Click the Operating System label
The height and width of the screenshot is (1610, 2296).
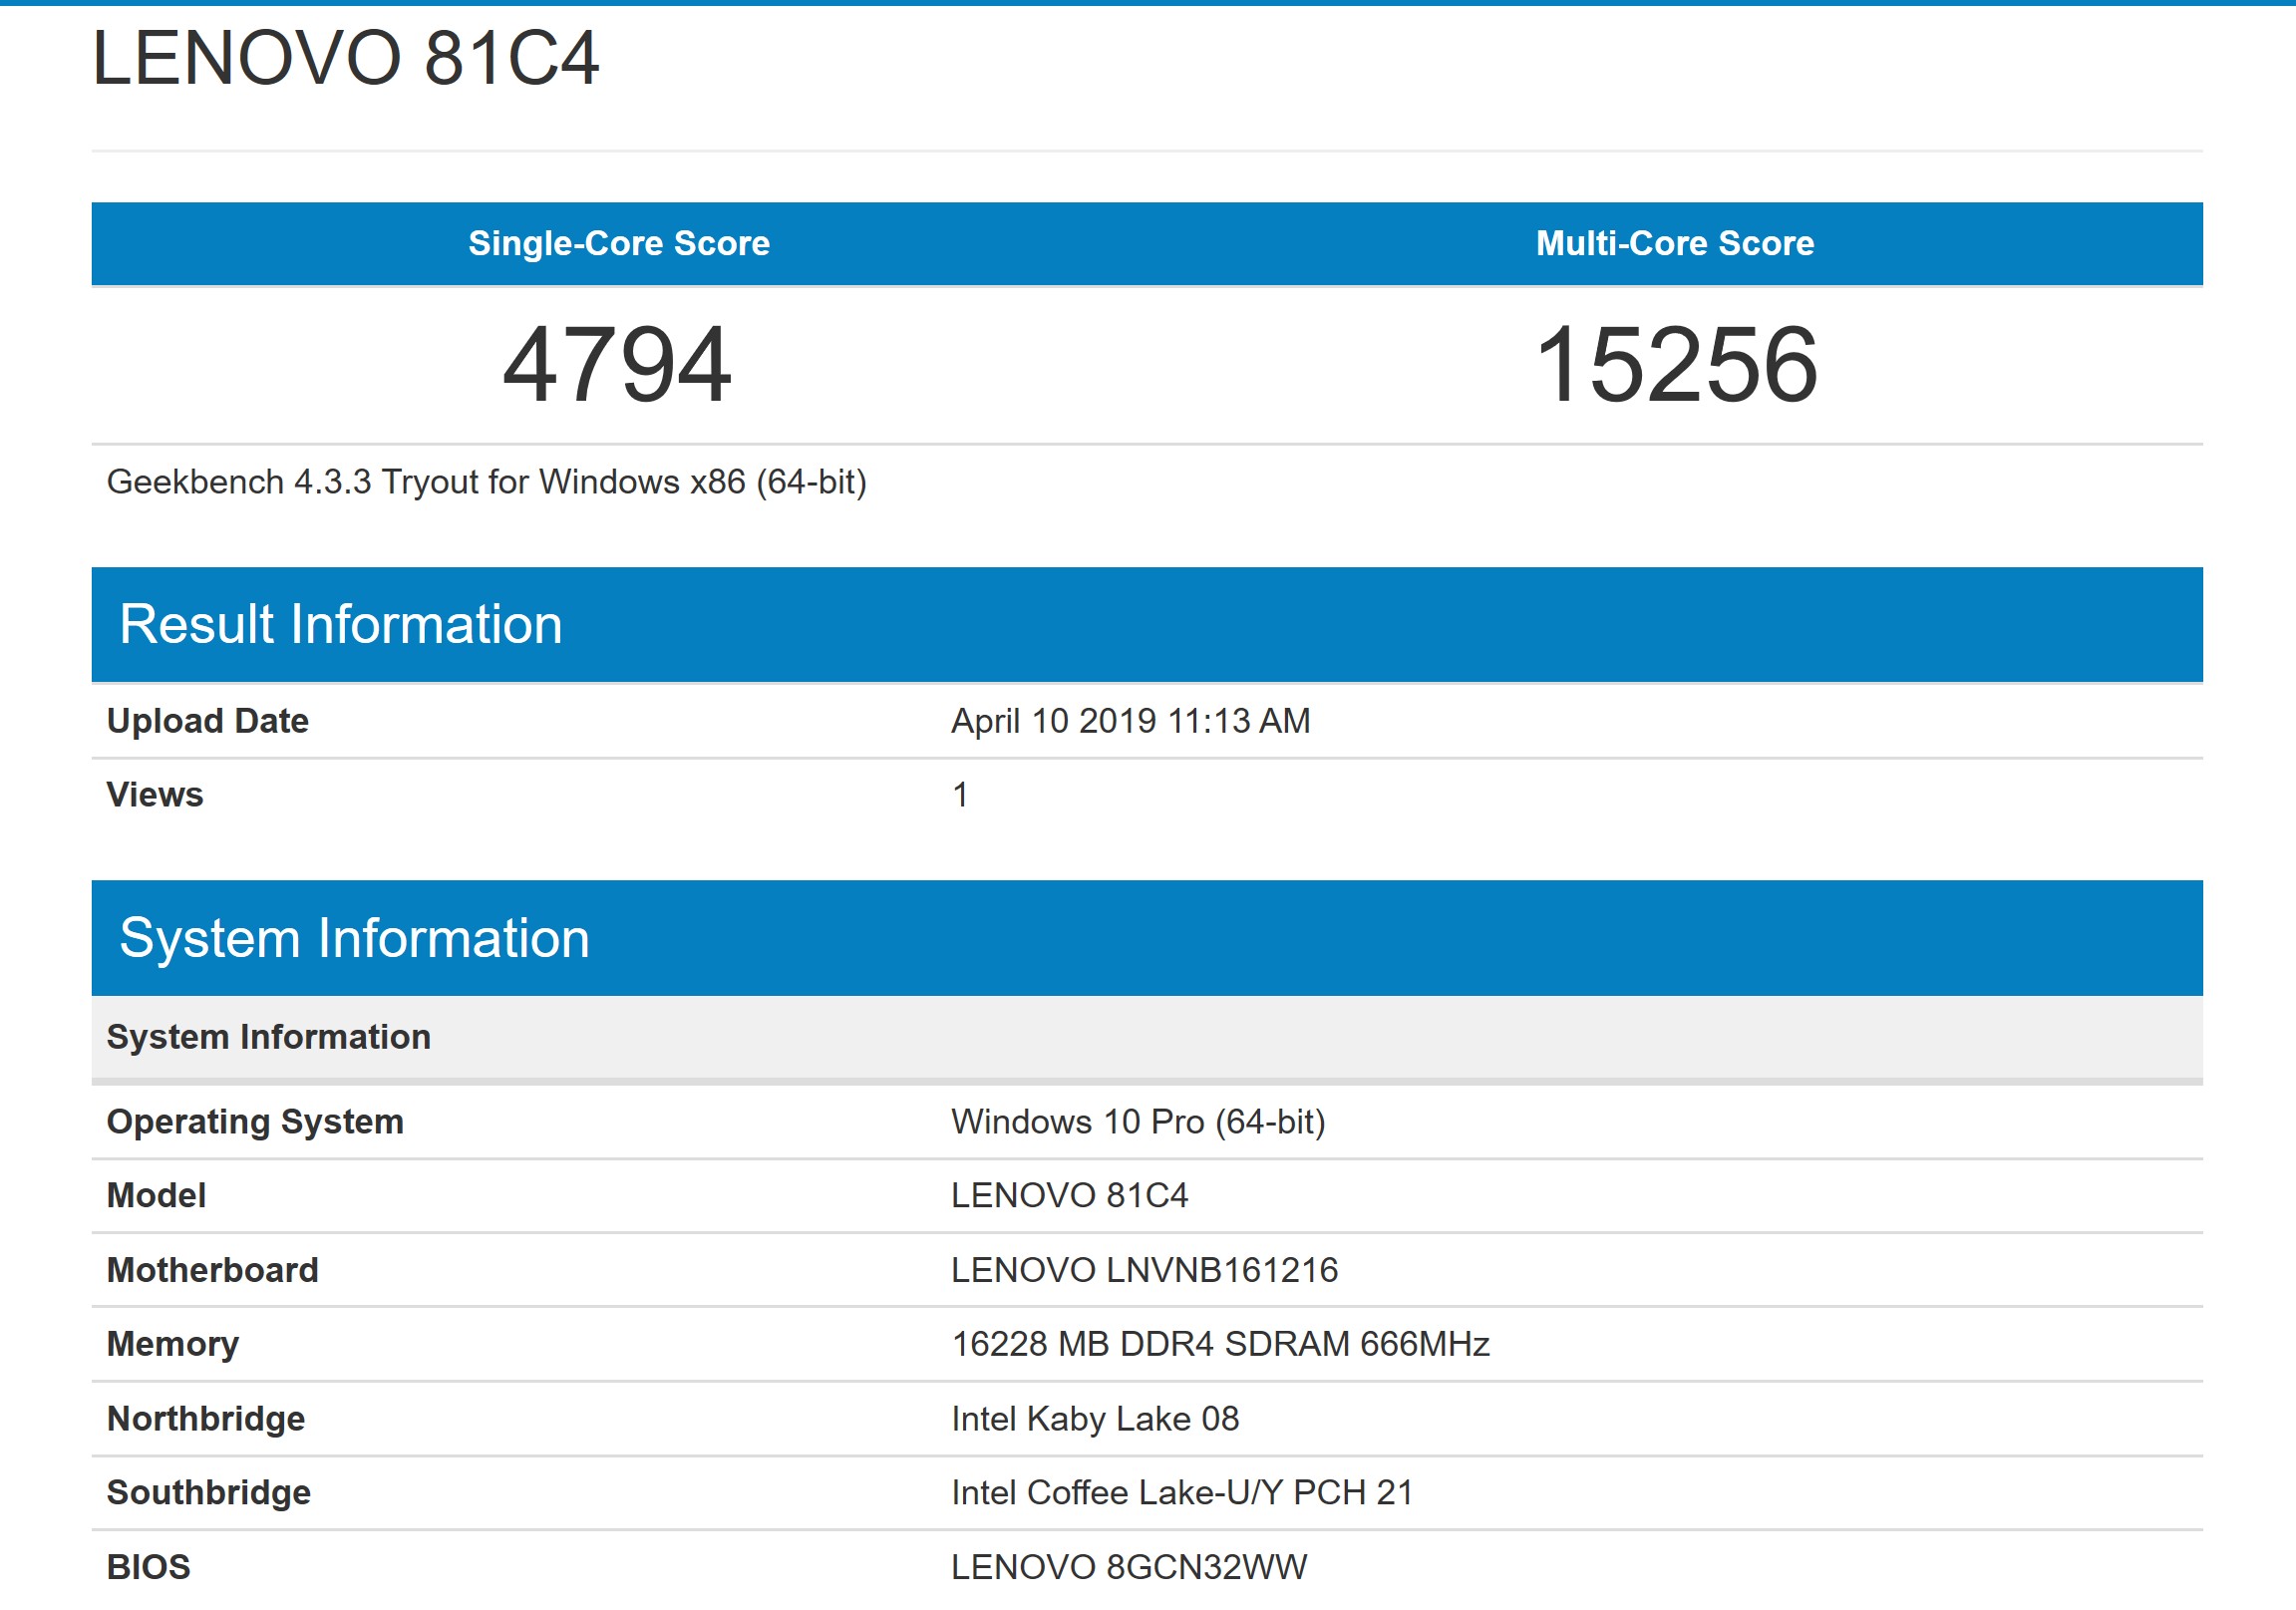tap(255, 1122)
